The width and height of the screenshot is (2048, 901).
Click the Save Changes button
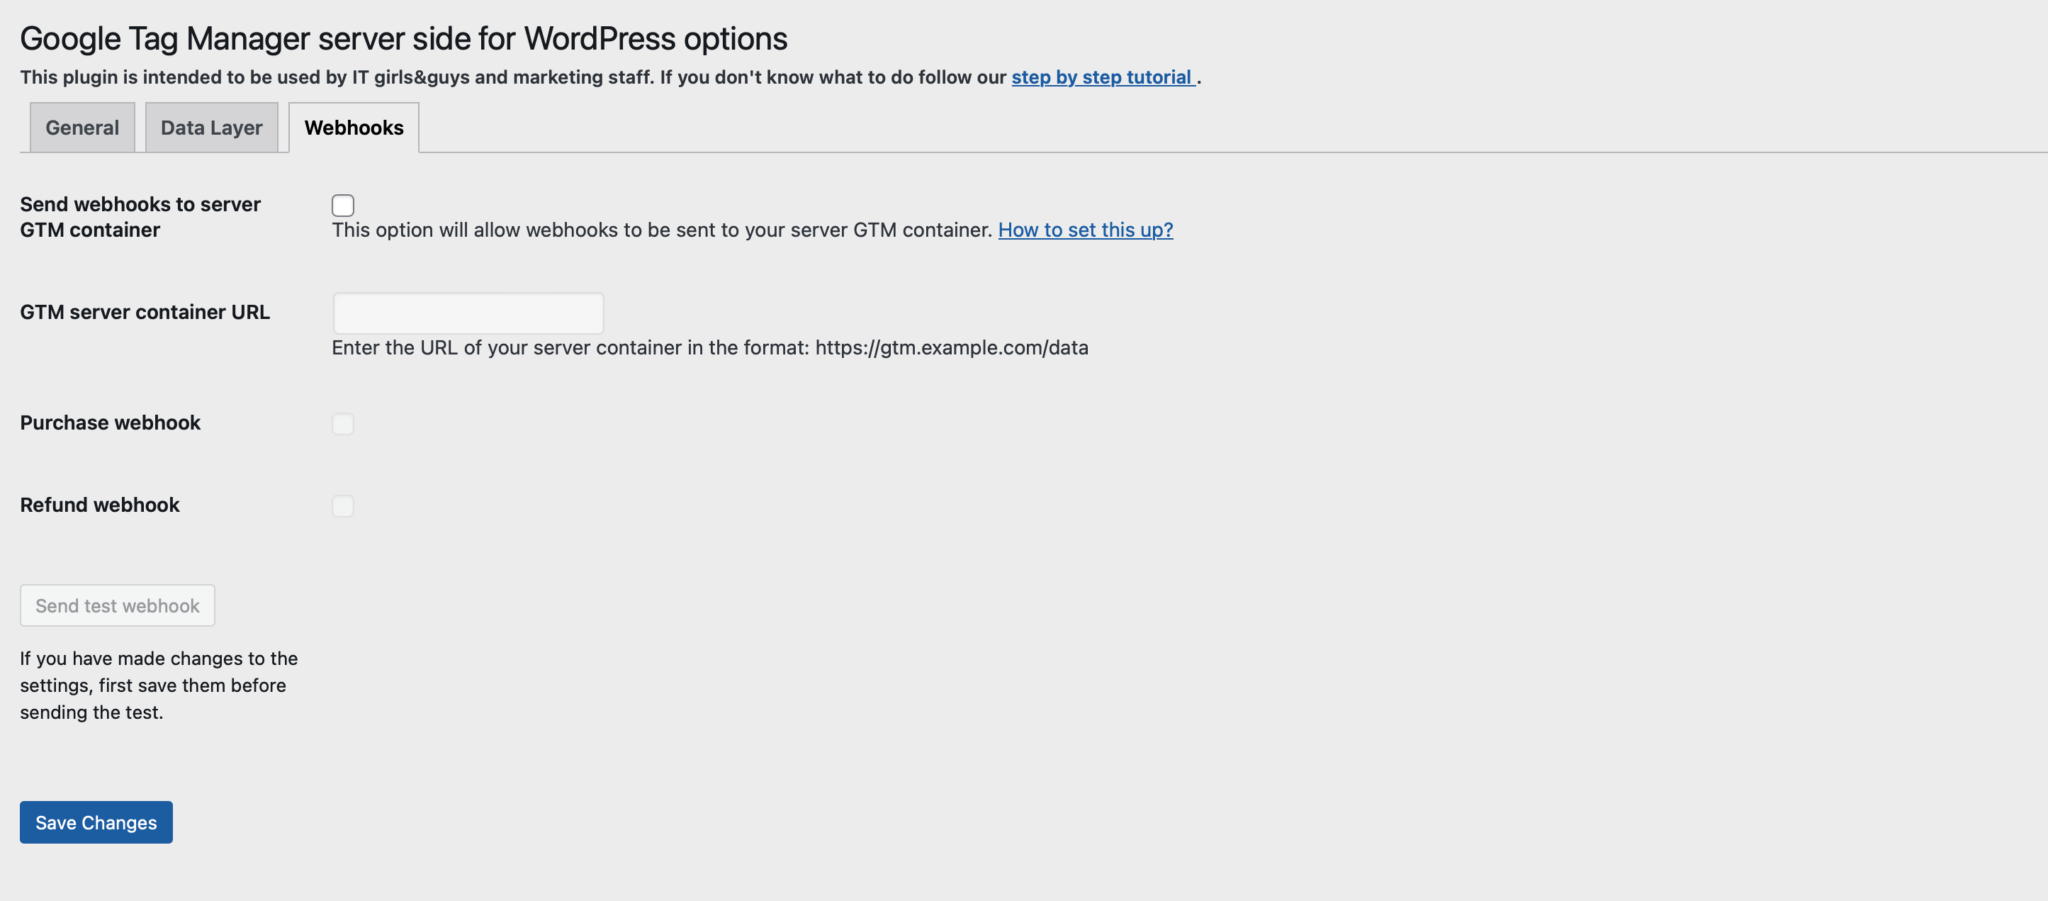click(96, 822)
